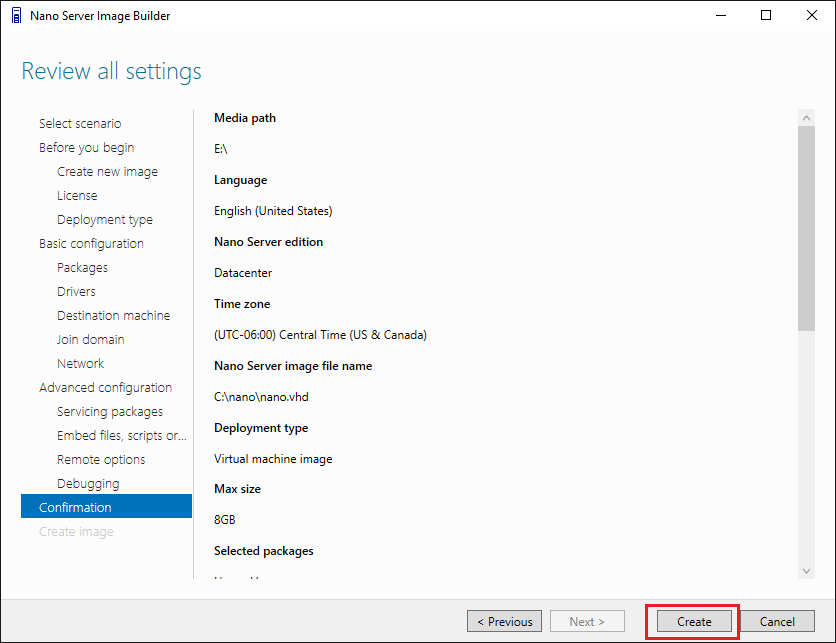Click the Previous button
This screenshot has height=643, width=836.
click(x=505, y=621)
